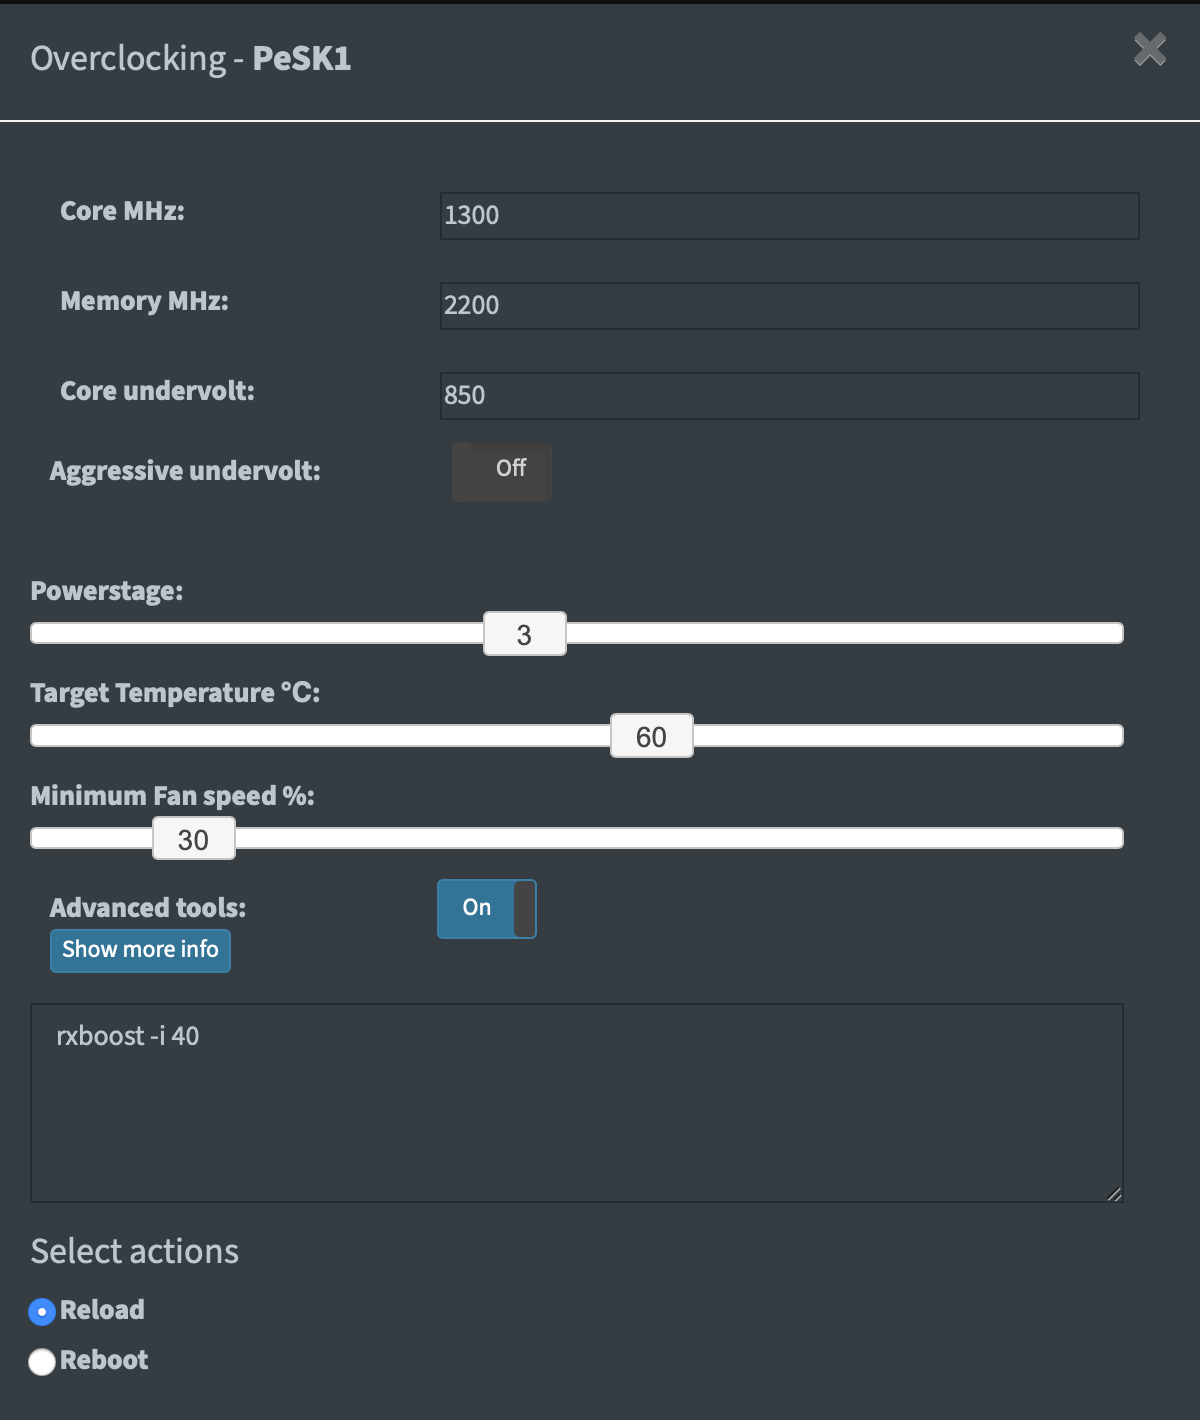The width and height of the screenshot is (1200, 1420).
Task: Open Show more info
Action: pyautogui.click(x=140, y=950)
